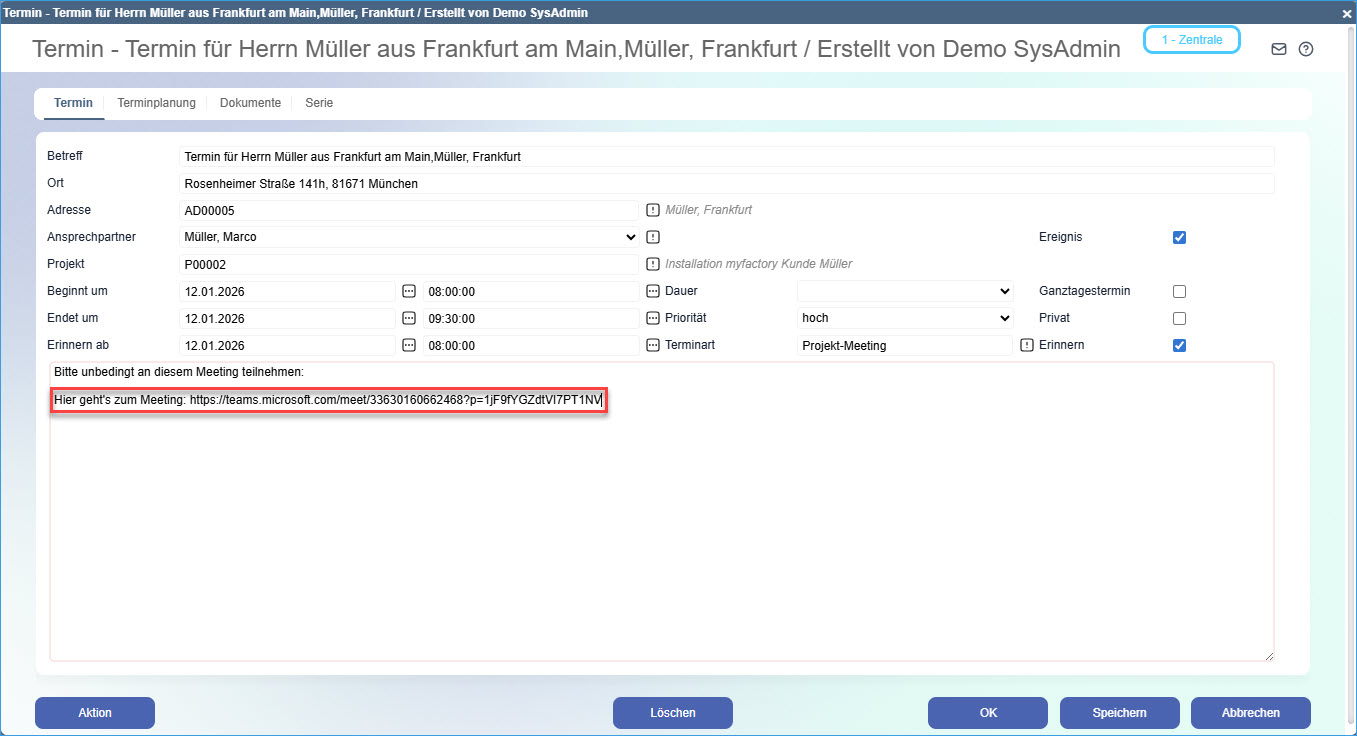Image resolution: width=1357 pixels, height=736 pixels.
Task: Click into the Ort address field
Action: tap(727, 183)
